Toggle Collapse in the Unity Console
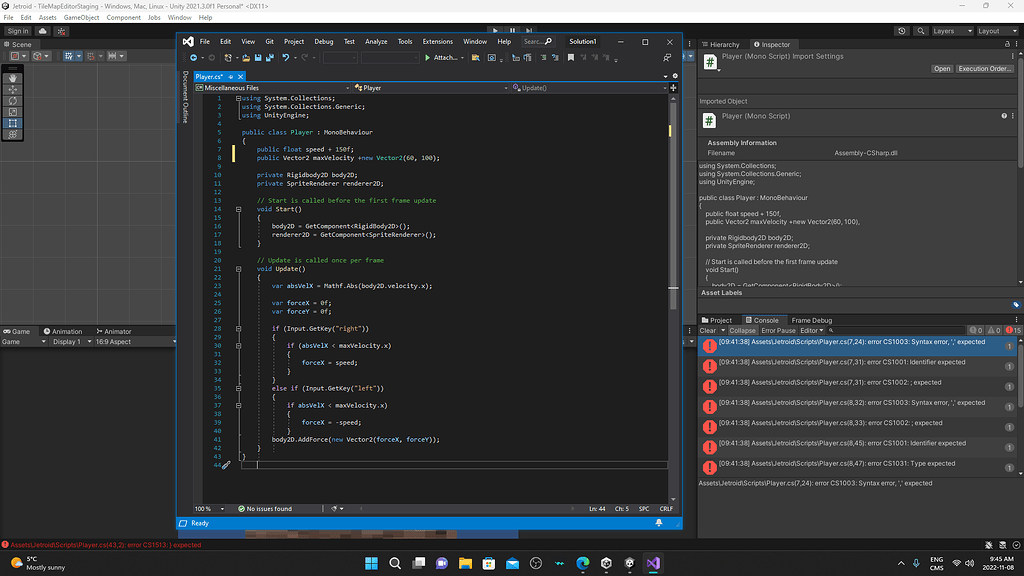1024x576 pixels. coord(742,330)
